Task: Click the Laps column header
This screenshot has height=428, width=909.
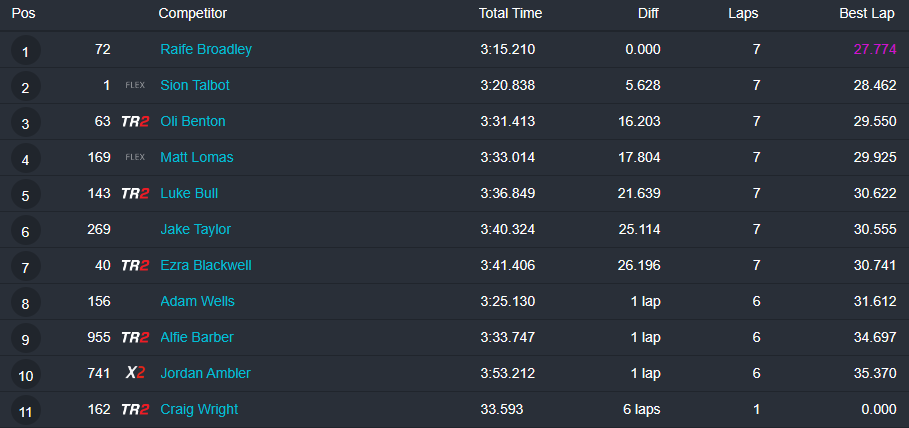Action: (x=743, y=13)
